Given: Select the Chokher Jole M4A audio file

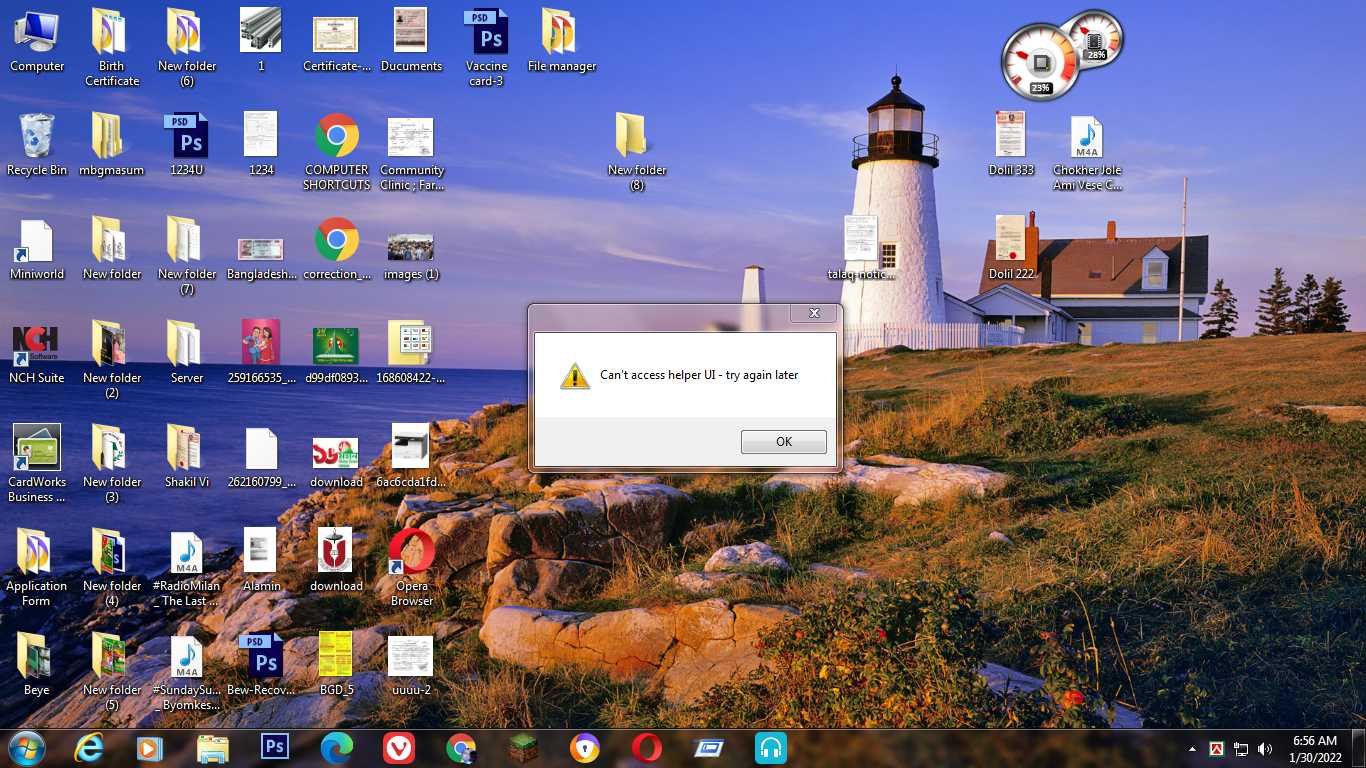Looking at the screenshot, I should point(1087,152).
